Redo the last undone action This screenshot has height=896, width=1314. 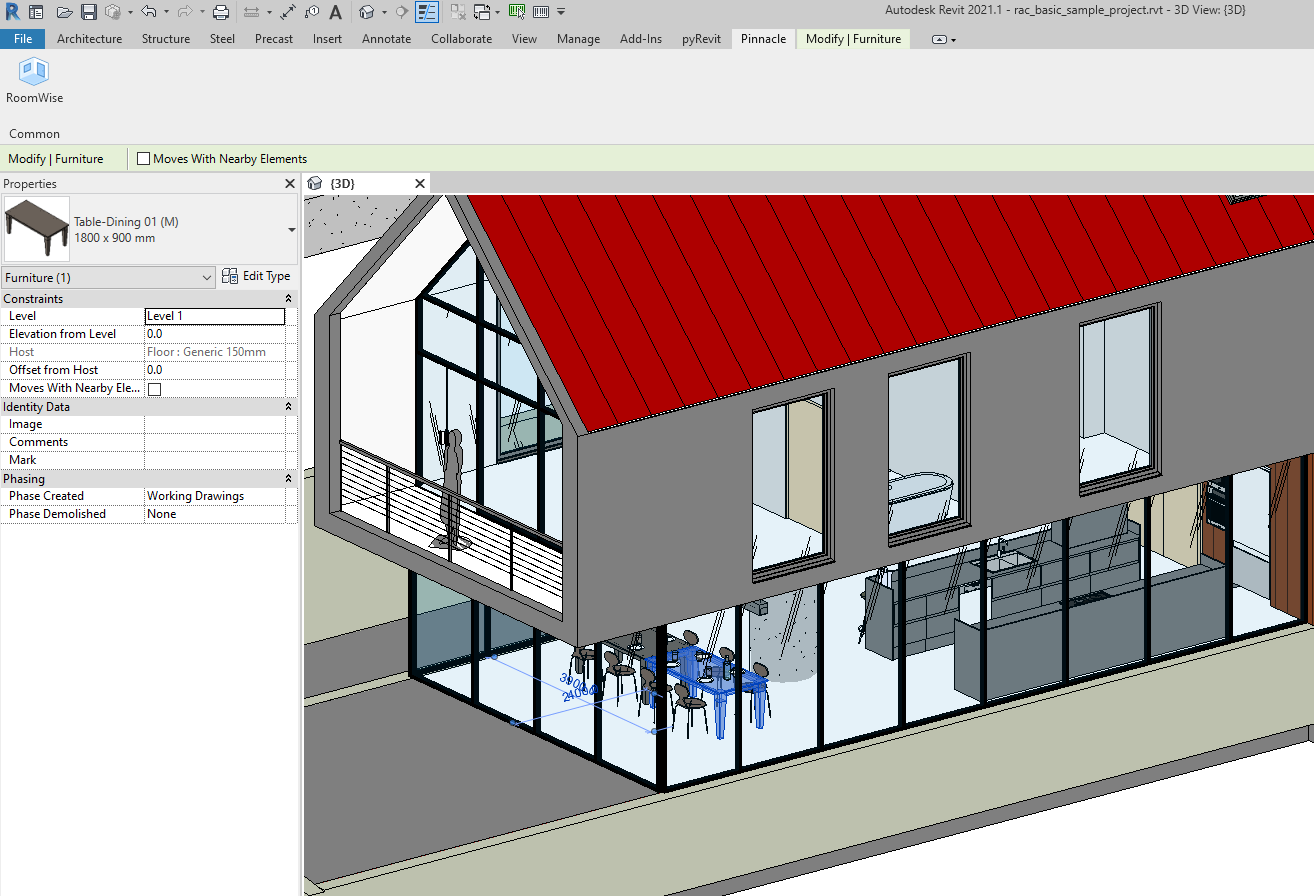tap(185, 12)
